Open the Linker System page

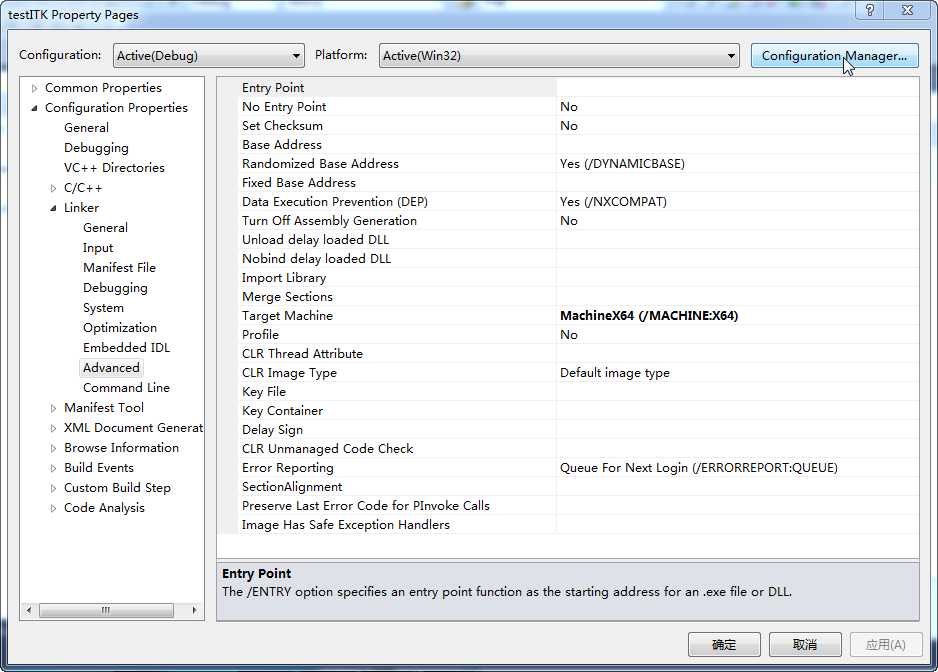point(103,308)
